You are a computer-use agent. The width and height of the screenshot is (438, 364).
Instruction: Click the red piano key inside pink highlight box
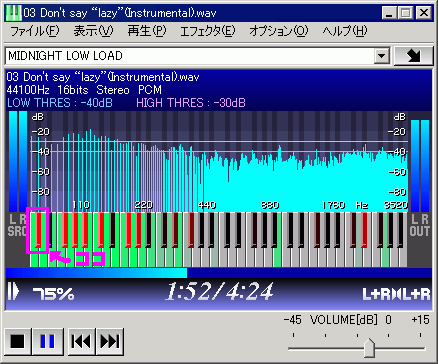click(38, 230)
